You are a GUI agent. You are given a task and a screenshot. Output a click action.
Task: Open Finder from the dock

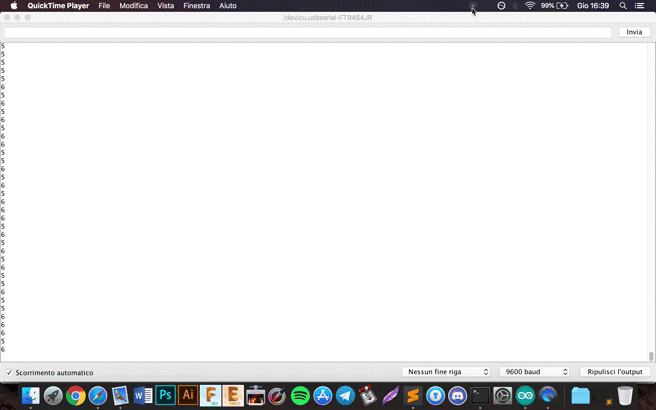pyautogui.click(x=31, y=395)
